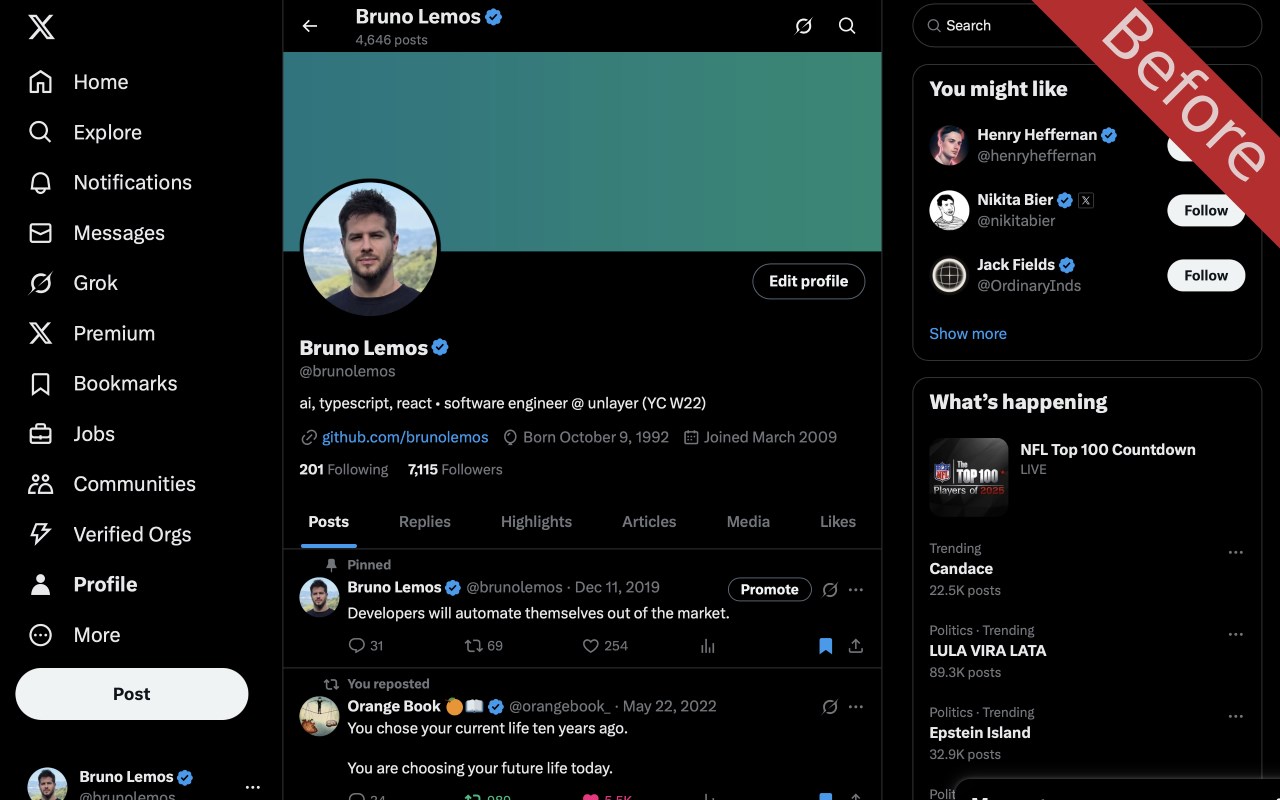
Task: Open Orange Book post dated May 22, 2022
Action: 670,706
